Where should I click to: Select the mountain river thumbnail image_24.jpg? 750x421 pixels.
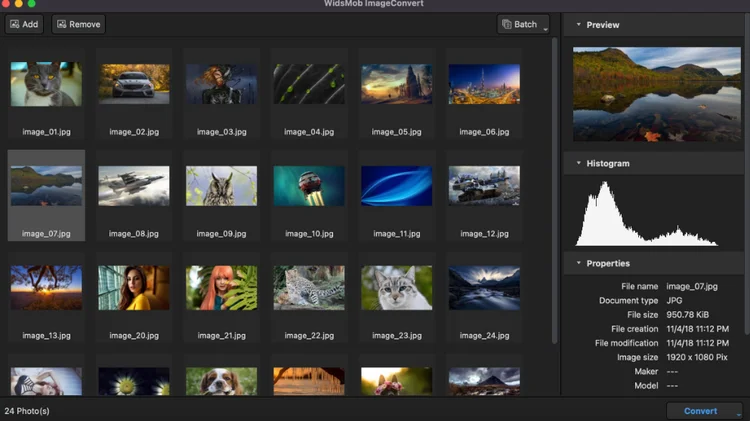point(484,288)
